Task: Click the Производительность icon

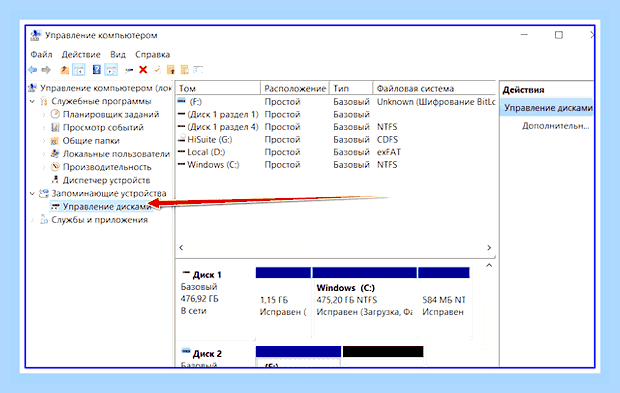Action: [x=55, y=167]
